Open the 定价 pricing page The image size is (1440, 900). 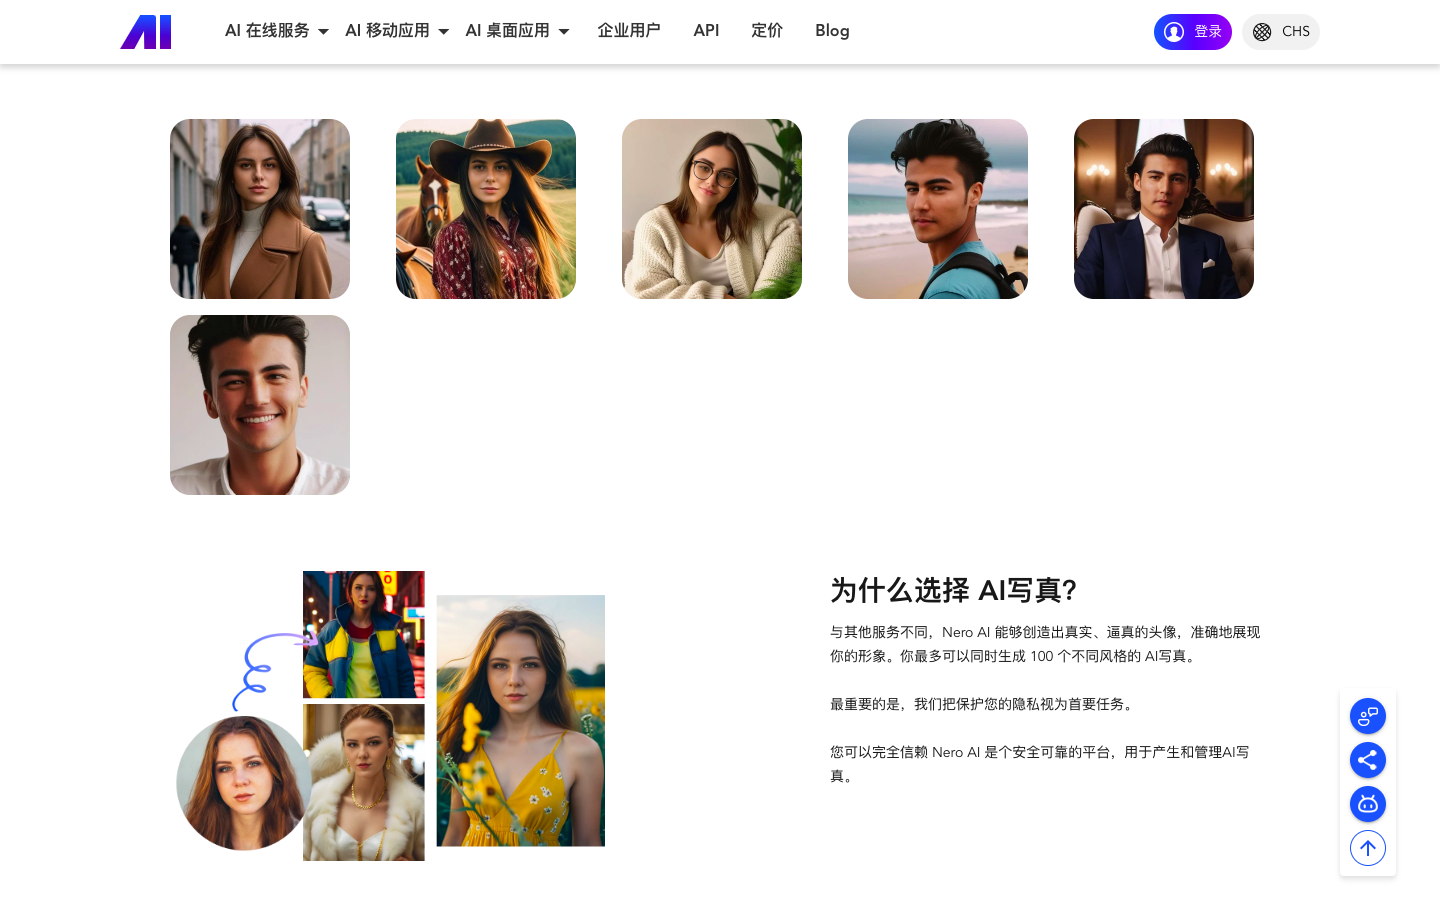pyautogui.click(x=767, y=31)
